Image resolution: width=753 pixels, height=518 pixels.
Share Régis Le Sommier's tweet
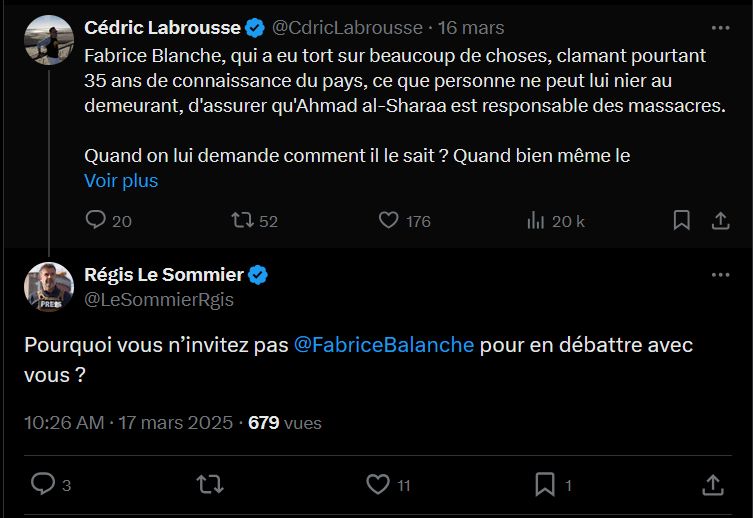(x=713, y=484)
